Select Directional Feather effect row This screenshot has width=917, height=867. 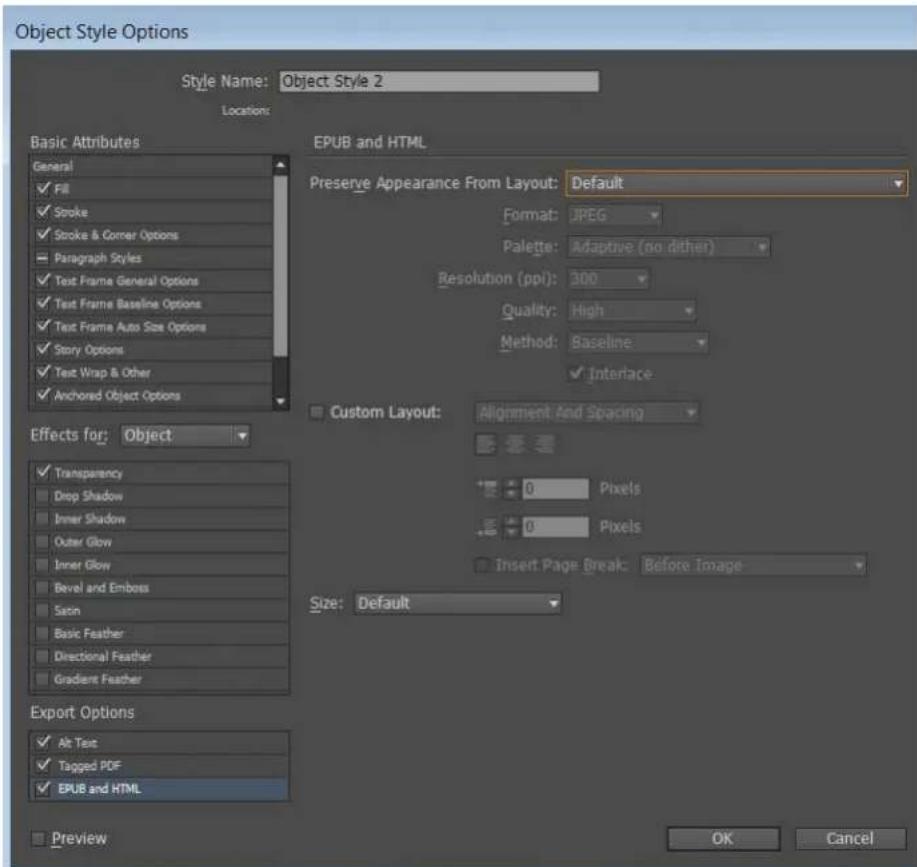click(159, 657)
